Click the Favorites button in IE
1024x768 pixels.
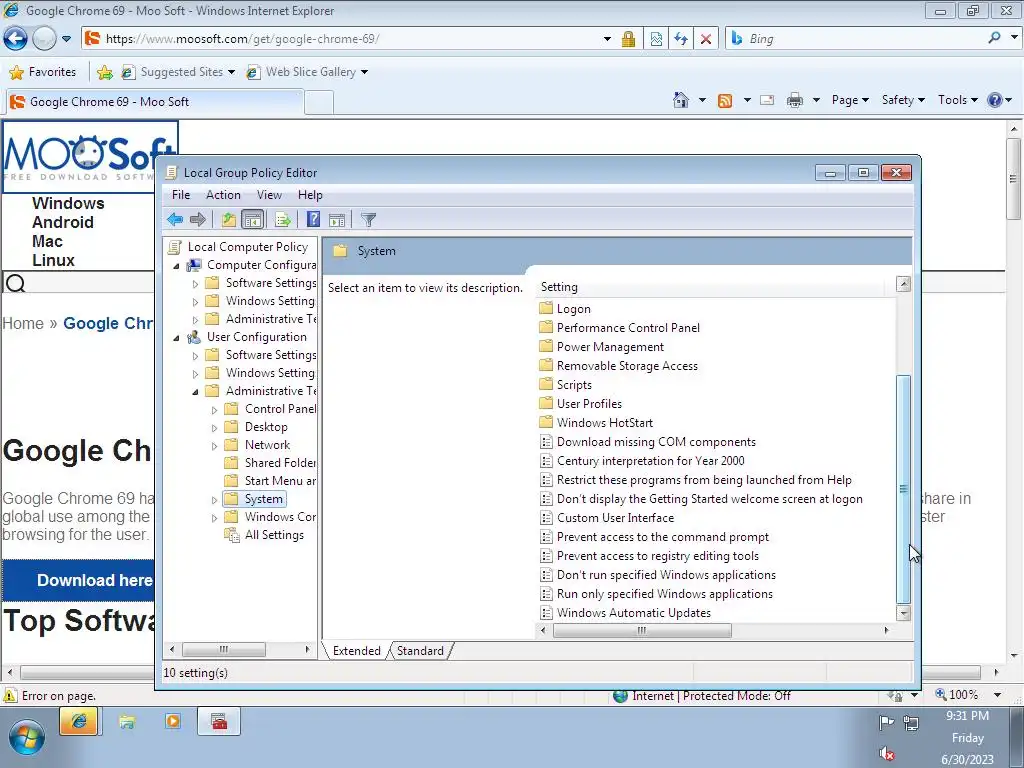[x=43, y=72]
